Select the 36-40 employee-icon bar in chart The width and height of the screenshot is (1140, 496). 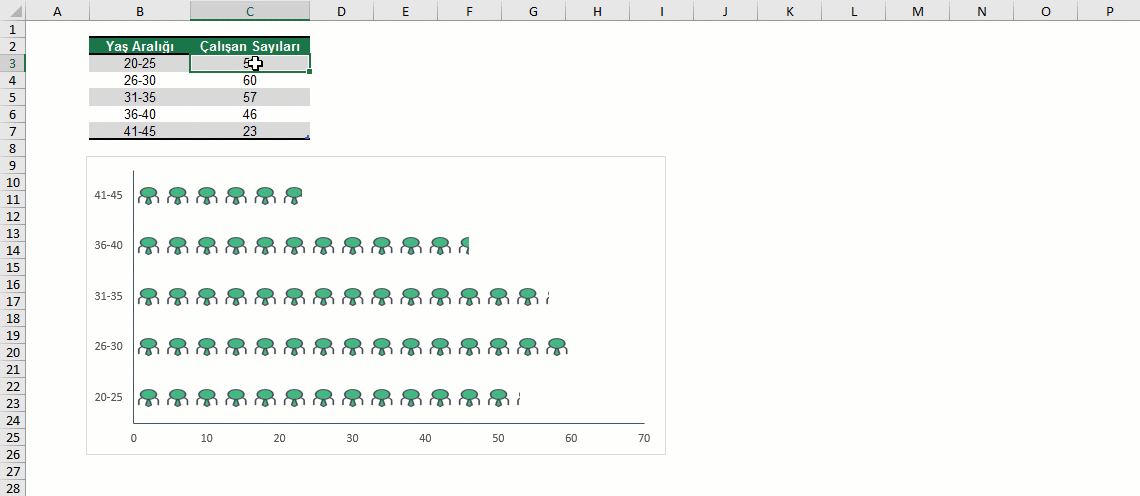302,246
